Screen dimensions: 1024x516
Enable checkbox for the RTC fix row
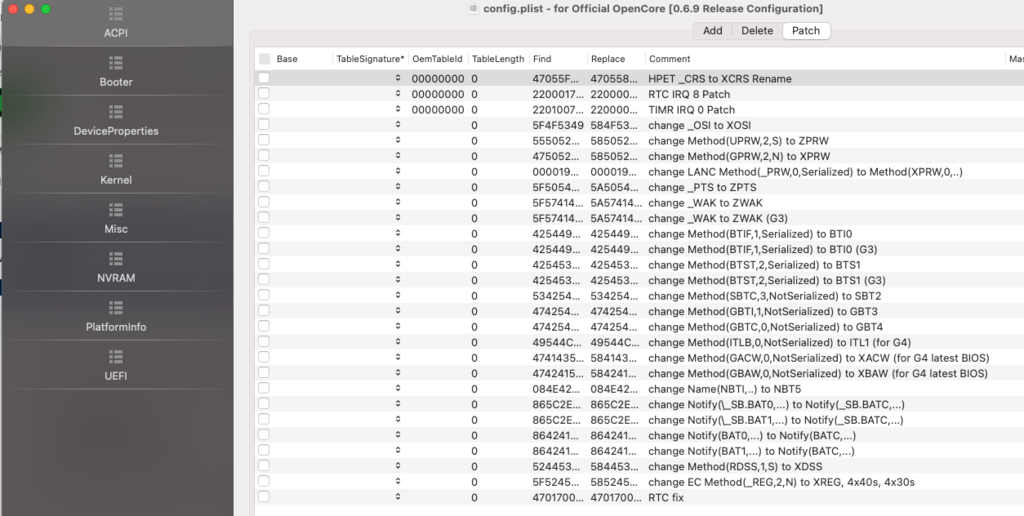(x=264, y=497)
